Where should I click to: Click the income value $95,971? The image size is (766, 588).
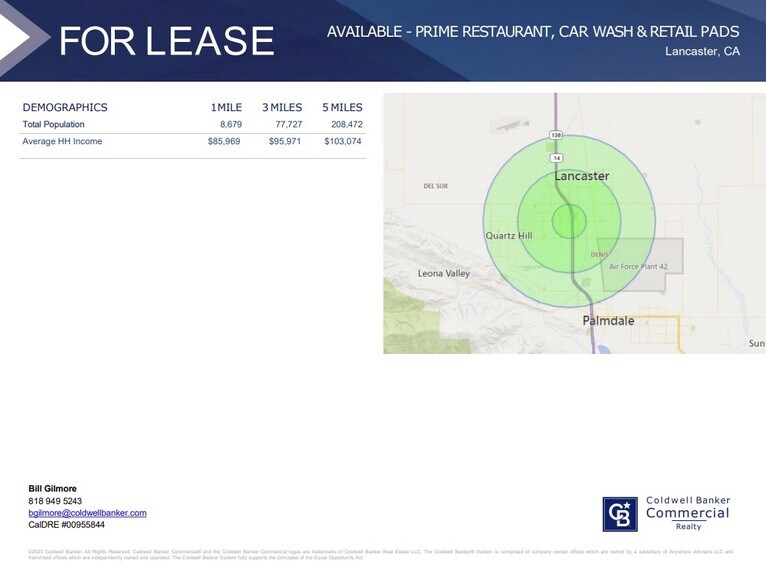tap(285, 141)
